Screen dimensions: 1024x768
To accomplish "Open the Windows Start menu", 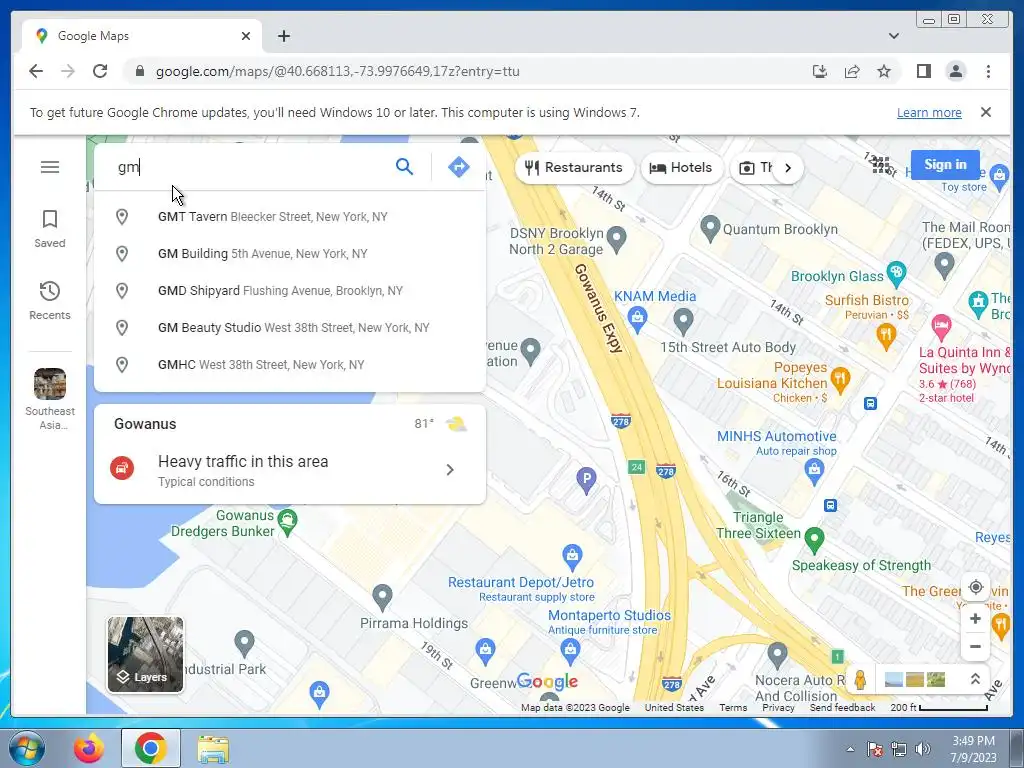I will click(27, 748).
